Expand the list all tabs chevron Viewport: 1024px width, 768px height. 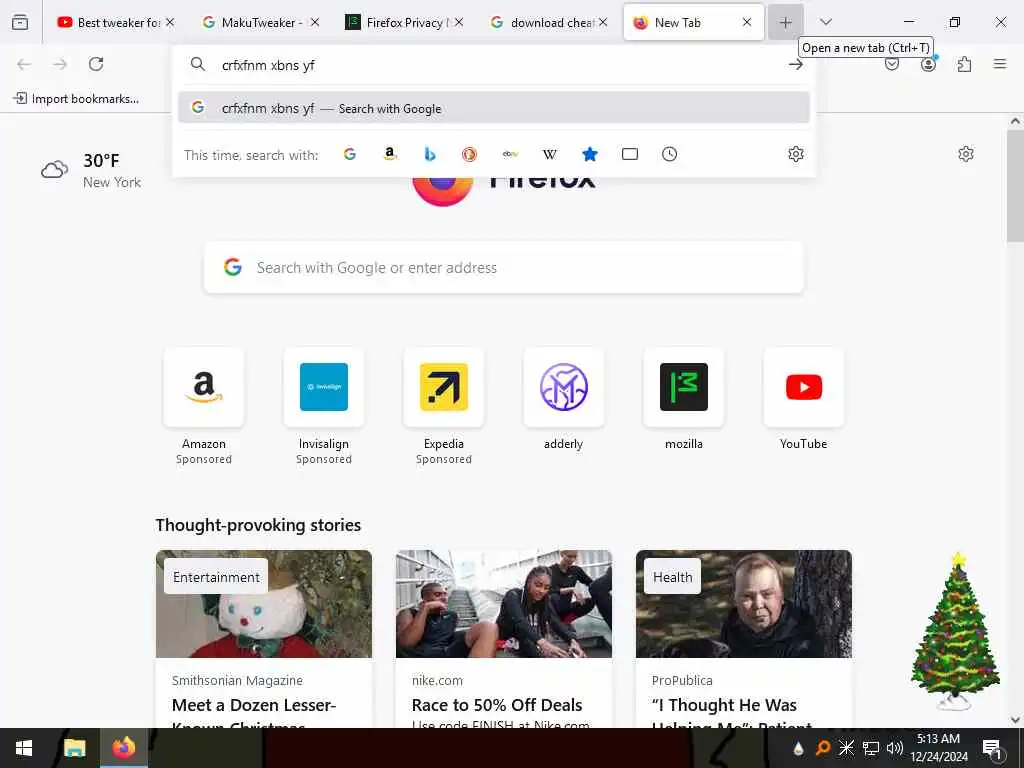pyautogui.click(x=825, y=22)
